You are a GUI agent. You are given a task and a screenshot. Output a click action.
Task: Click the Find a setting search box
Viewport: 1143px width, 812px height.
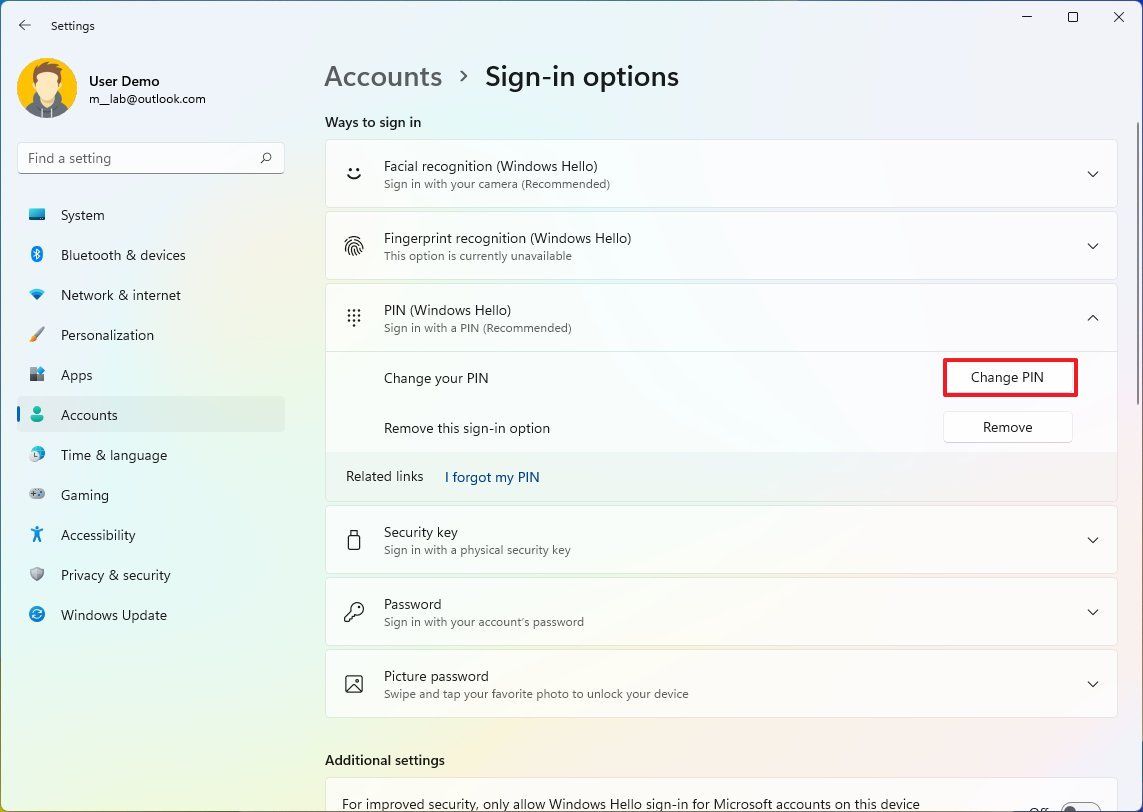coord(150,157)
